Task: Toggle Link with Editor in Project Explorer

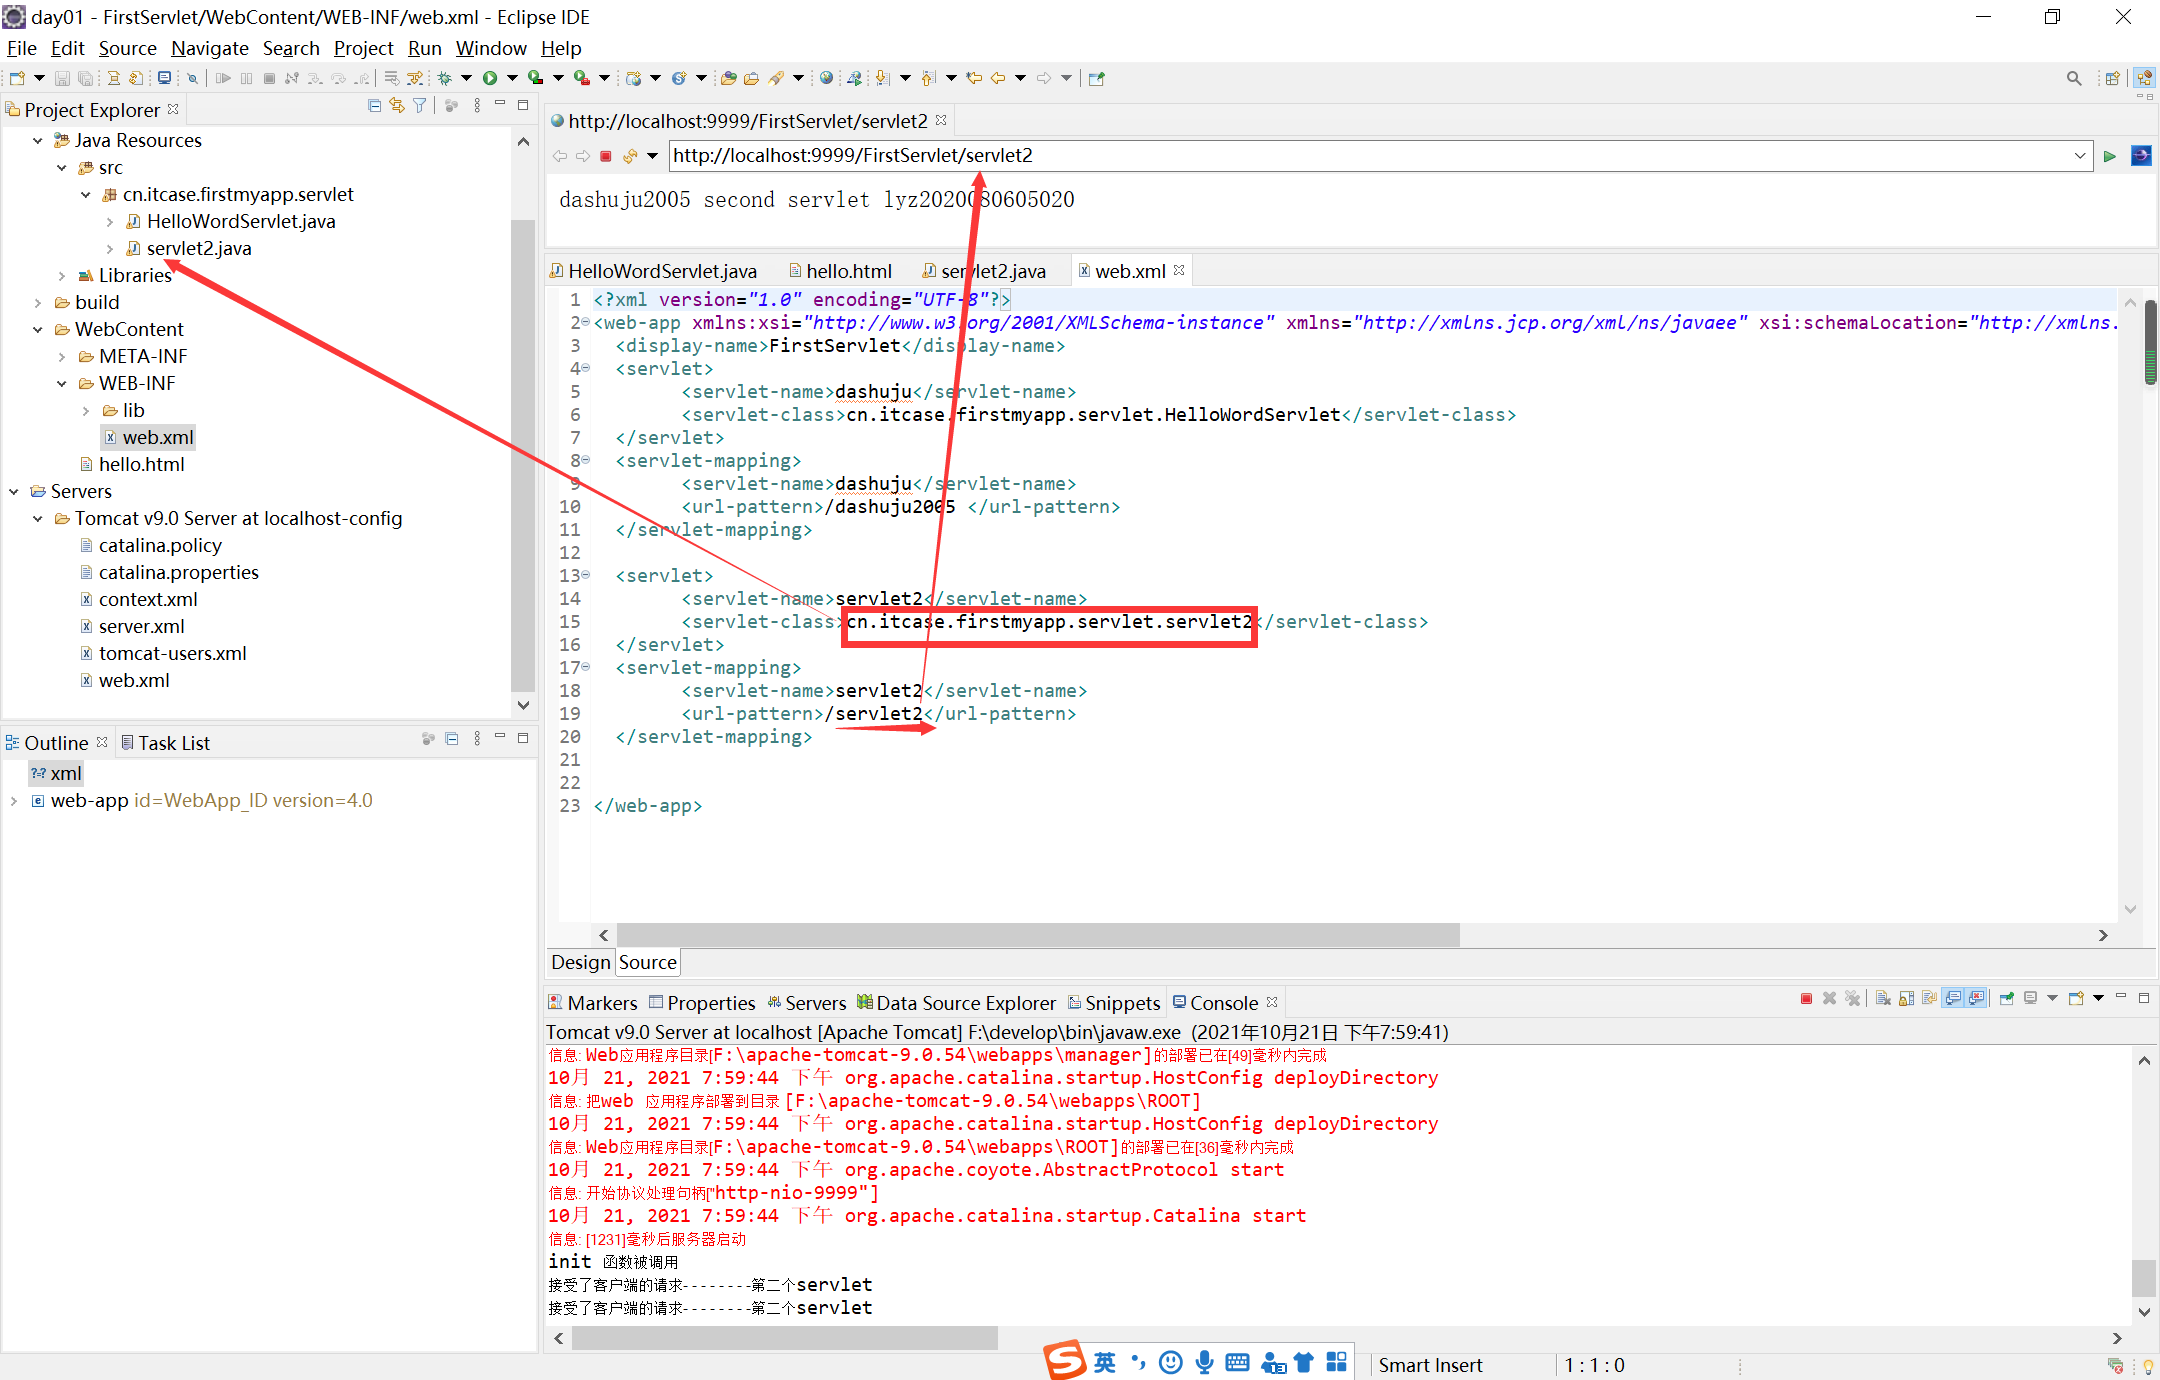Action: click(397, 106)
